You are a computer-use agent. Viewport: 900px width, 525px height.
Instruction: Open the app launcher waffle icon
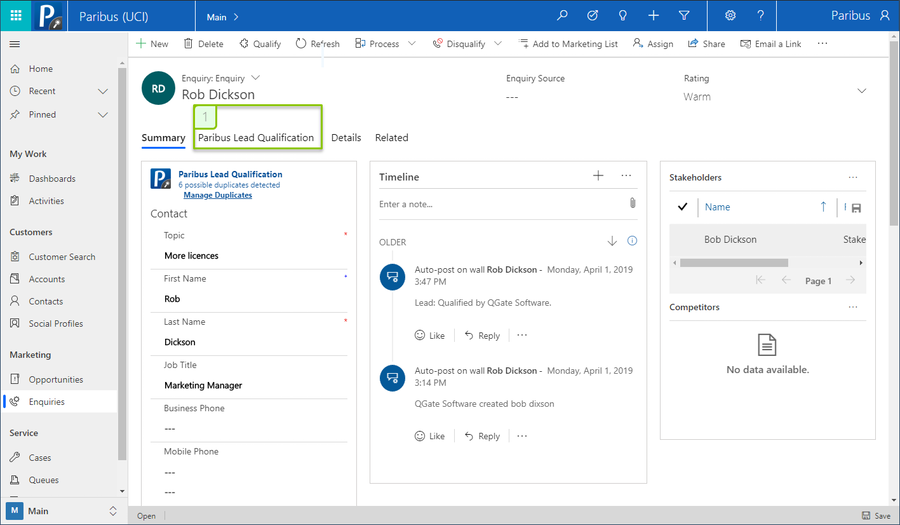[15, 15]
